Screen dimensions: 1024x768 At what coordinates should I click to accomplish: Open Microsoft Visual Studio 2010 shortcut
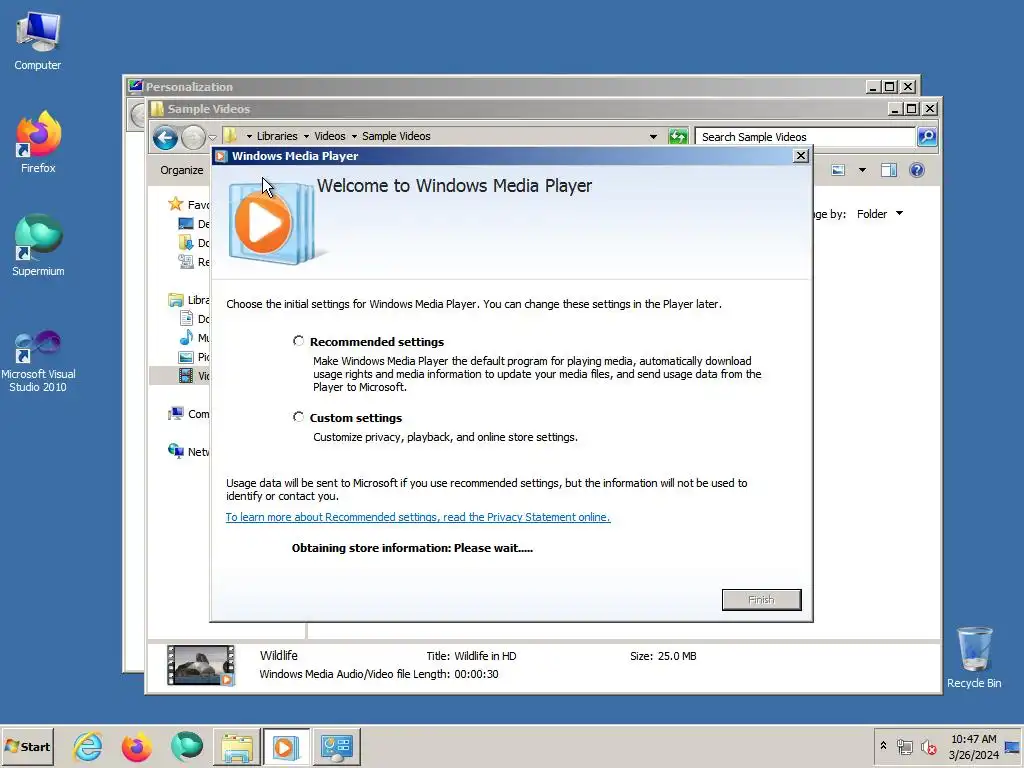[38, 361]
